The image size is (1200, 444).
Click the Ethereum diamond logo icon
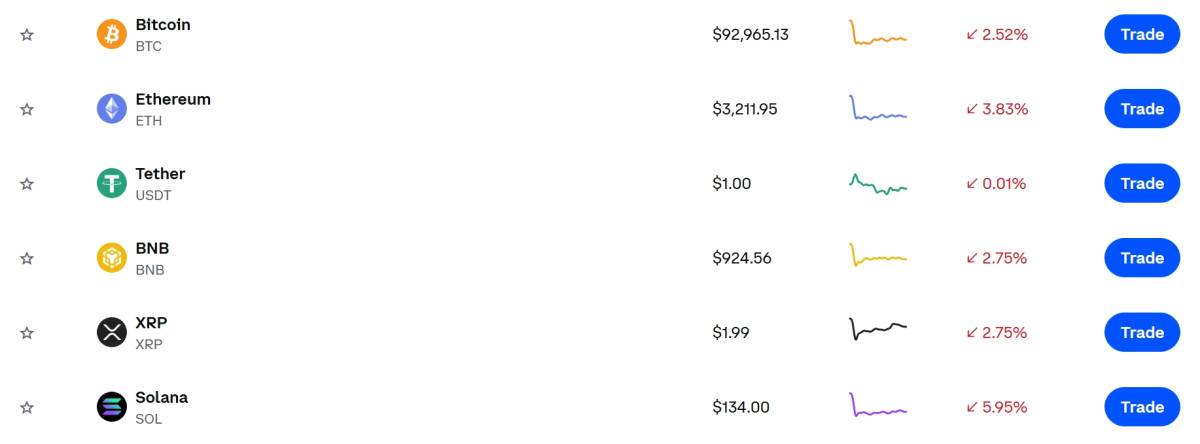point(111,109)
